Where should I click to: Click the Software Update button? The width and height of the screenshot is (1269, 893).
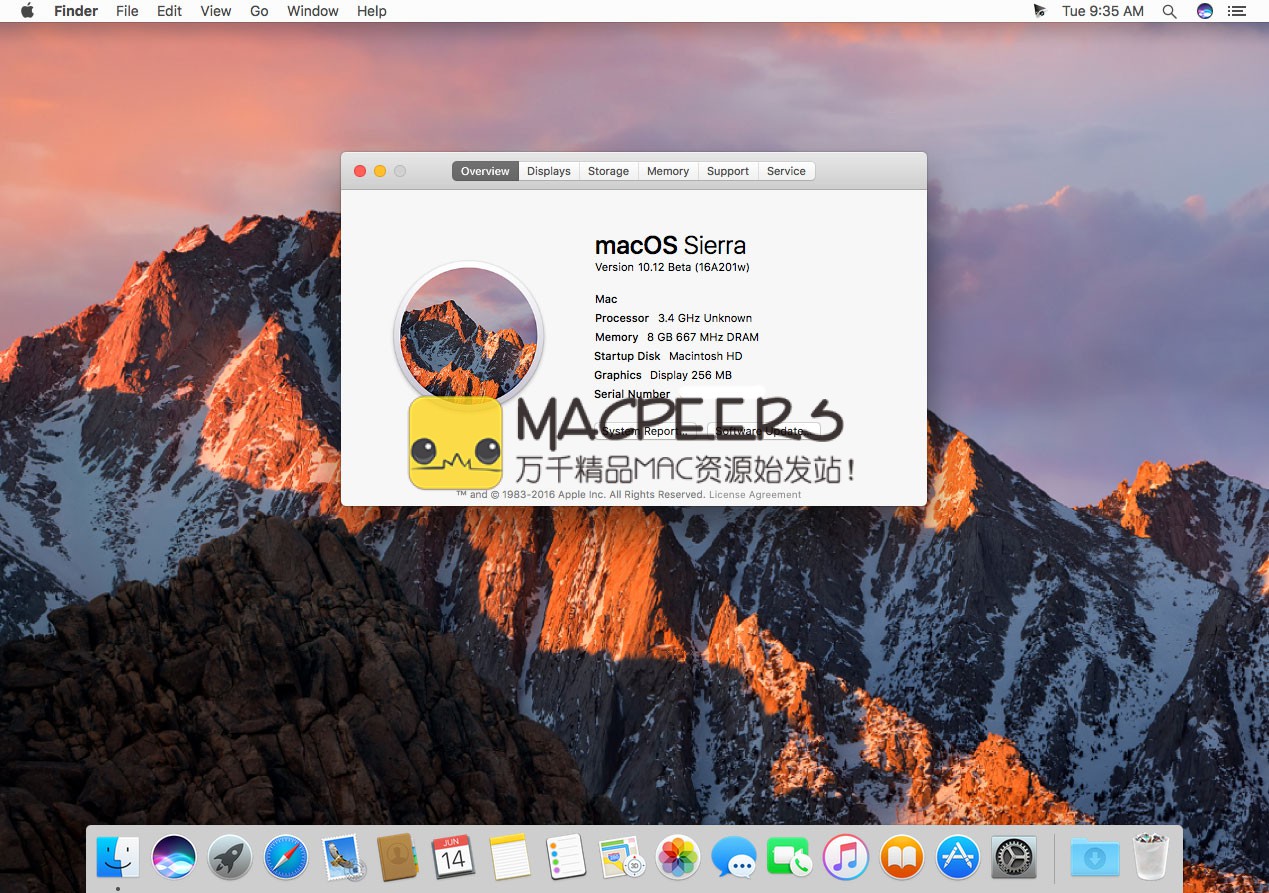click(x=764, y=431)
